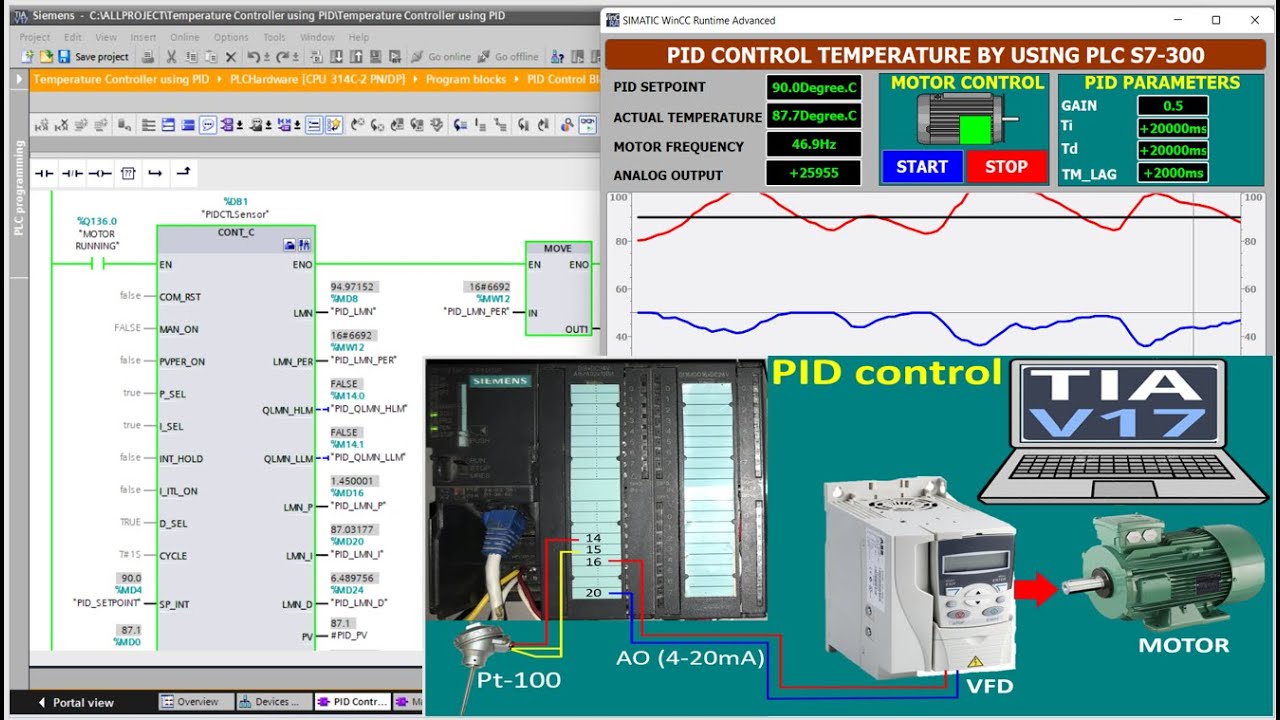
Task: Open CONT_C block configuration icon
Action: [291, 244]
